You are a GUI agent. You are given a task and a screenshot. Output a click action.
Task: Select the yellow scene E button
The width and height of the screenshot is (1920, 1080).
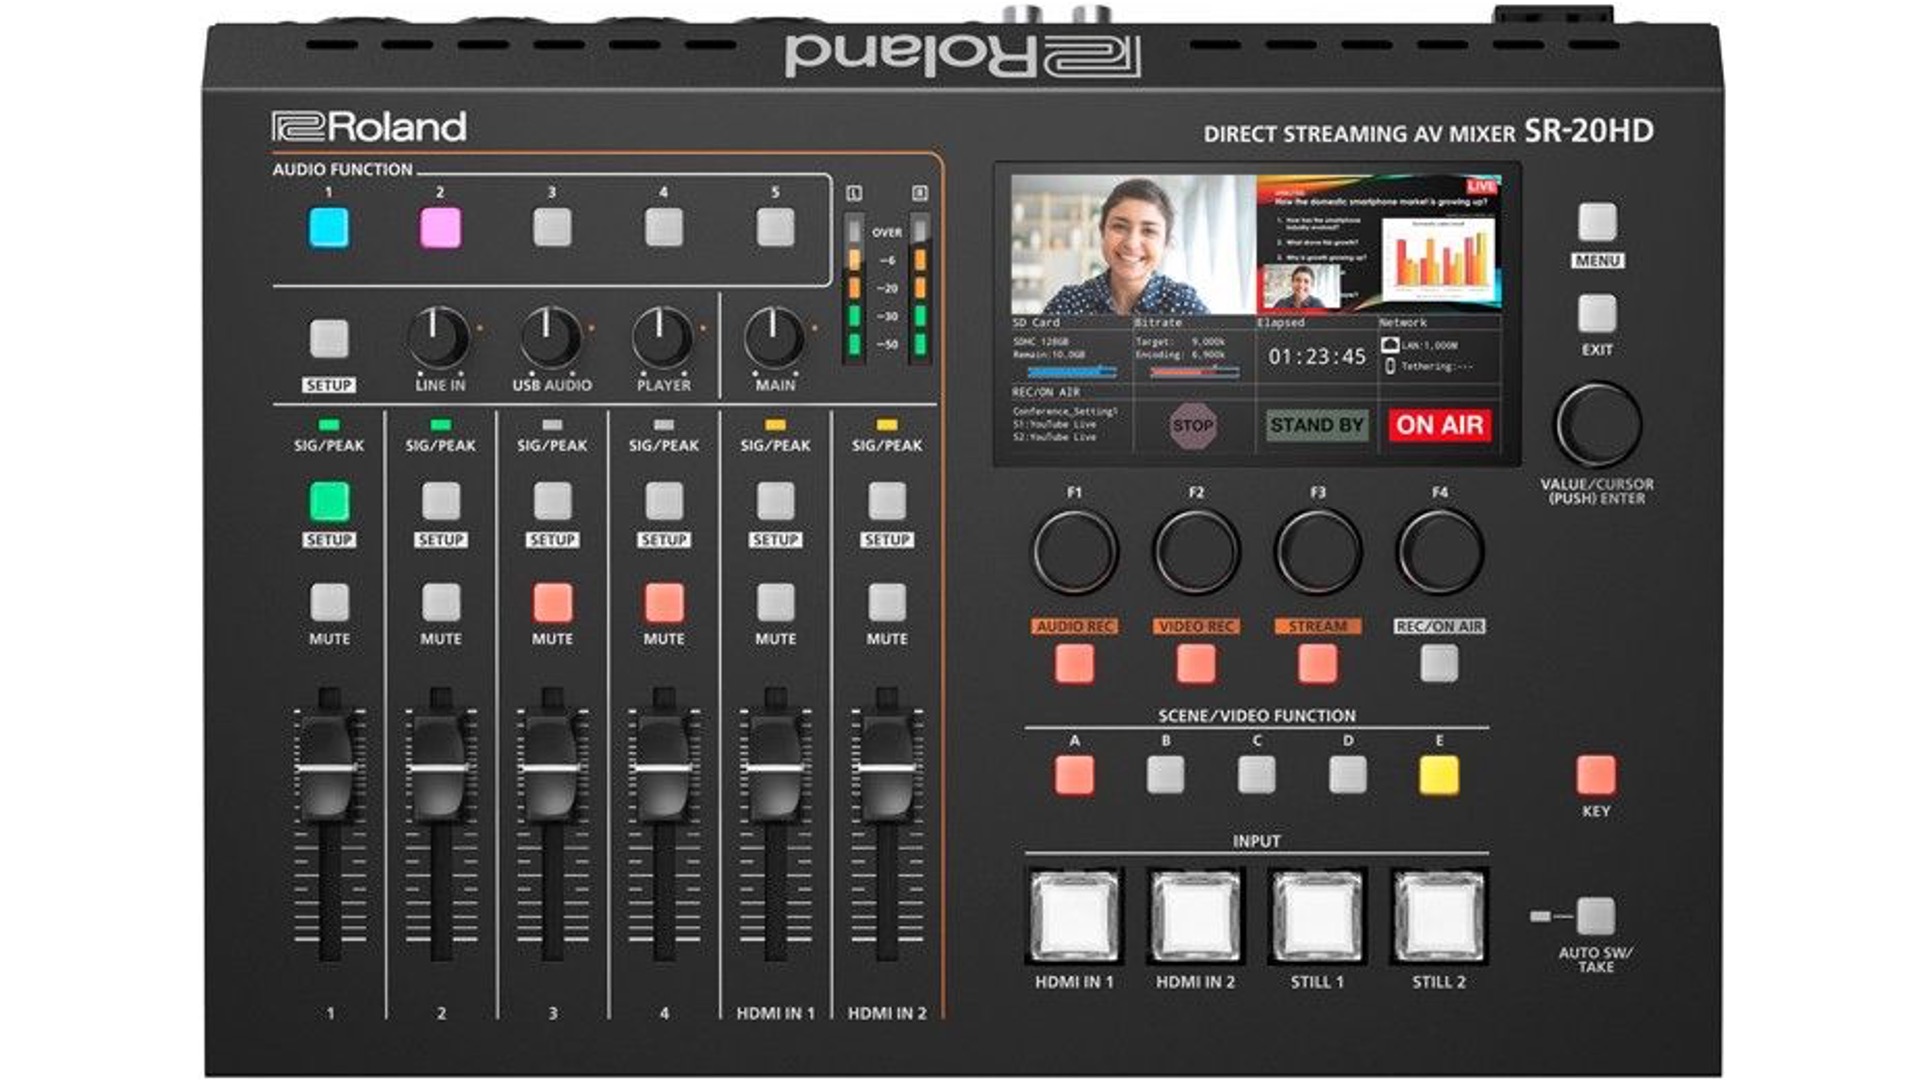click(1439, 775)
